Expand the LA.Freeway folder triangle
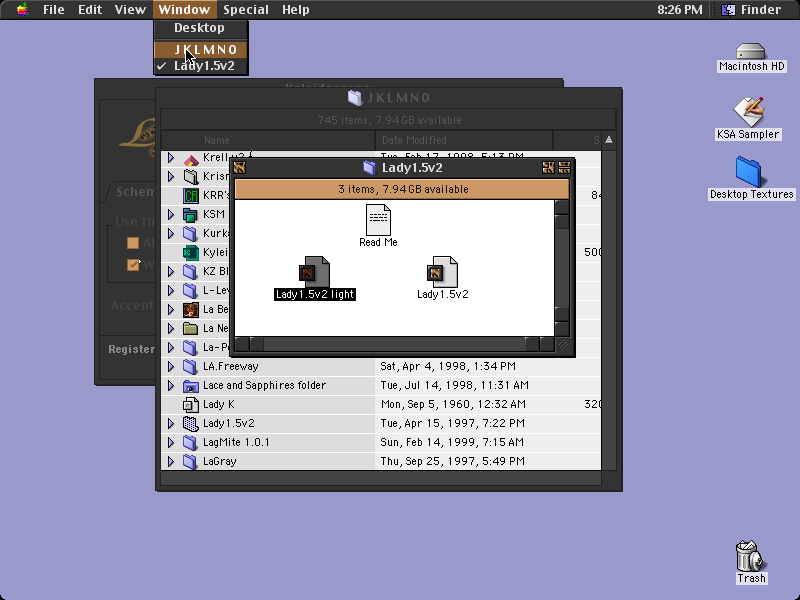Screen dimensions: 800x600 point(171,366)
